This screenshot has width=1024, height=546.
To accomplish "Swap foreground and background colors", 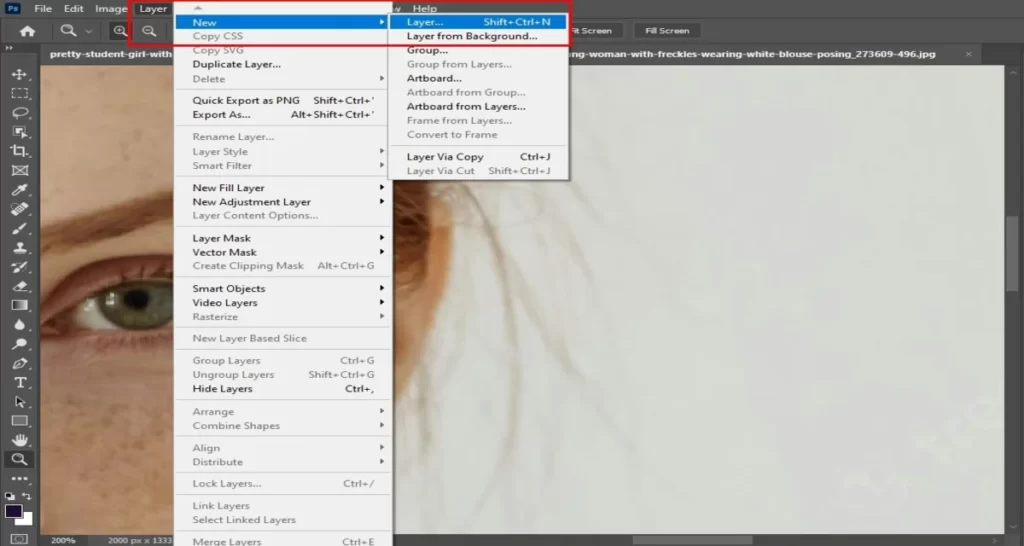I will click(x=27, y=496).
